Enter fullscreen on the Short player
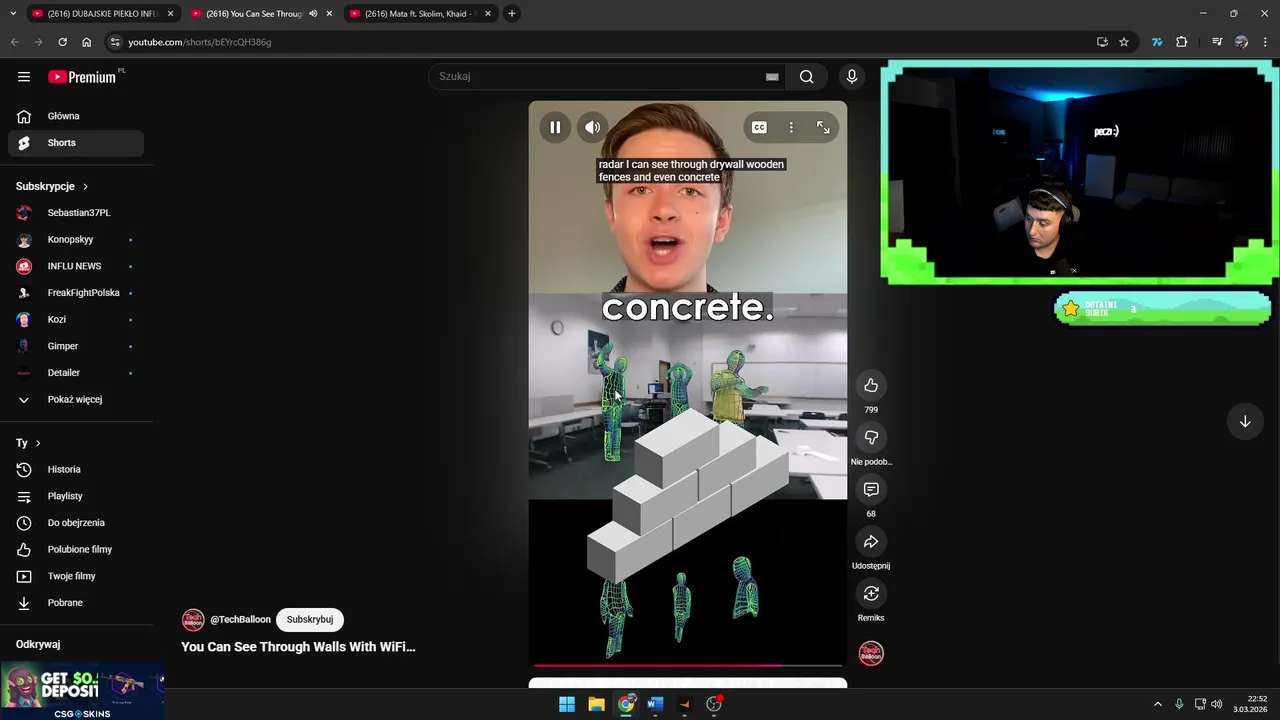Viewport: 1280px width, 720px height. (823, 127)
